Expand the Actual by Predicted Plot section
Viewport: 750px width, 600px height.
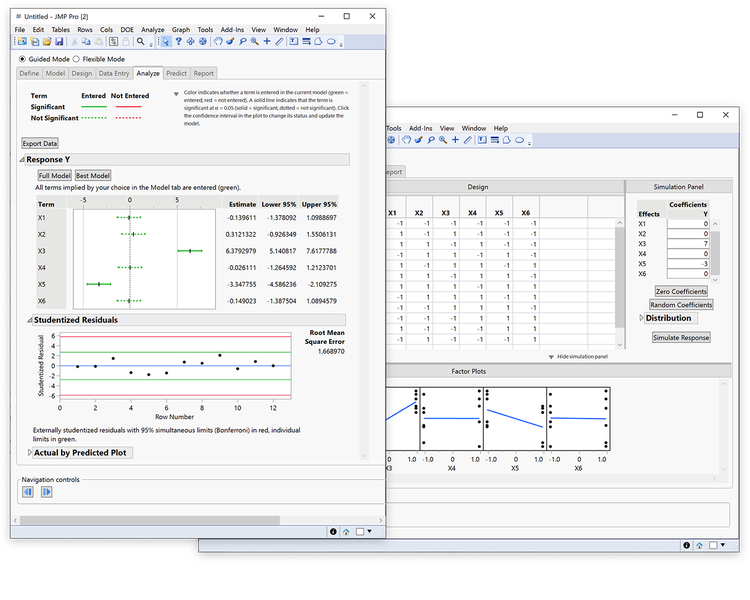point(30,453)
